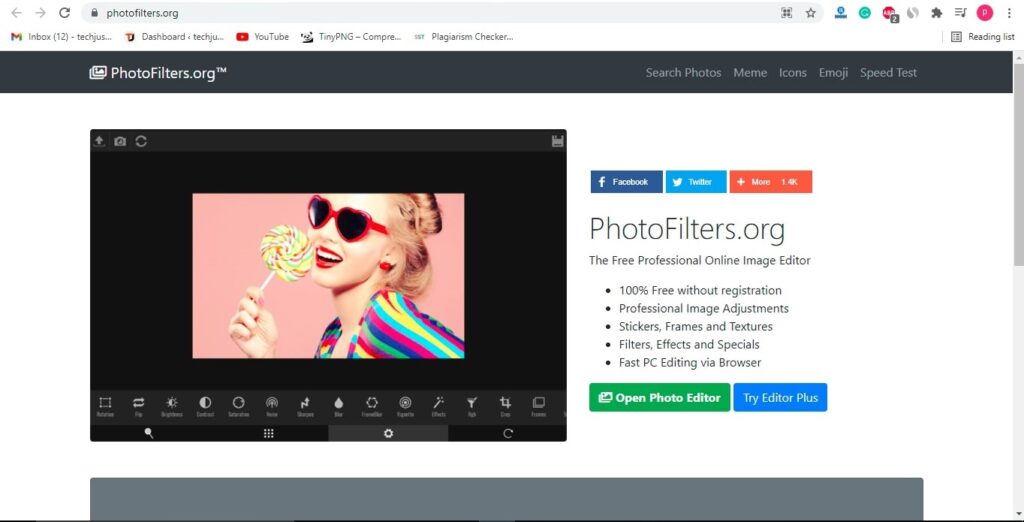
Task: Open the Search Photos menu link
Action: pyautogui.click(x=683, y=73)
